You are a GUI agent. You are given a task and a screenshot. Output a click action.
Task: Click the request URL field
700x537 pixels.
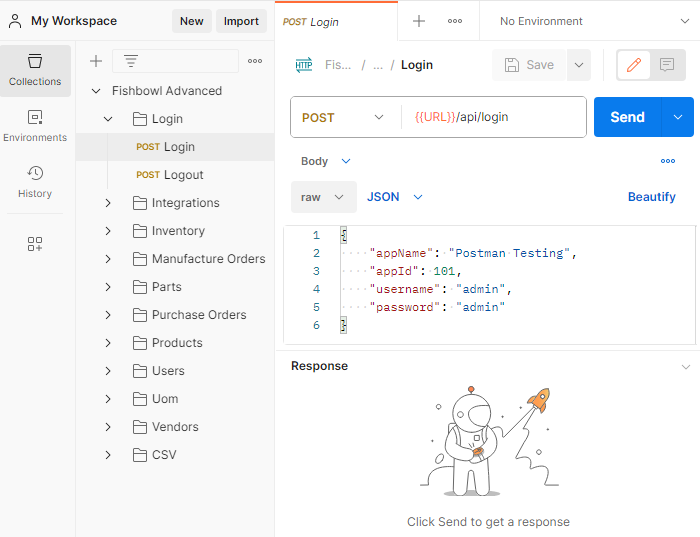(493, 117)
